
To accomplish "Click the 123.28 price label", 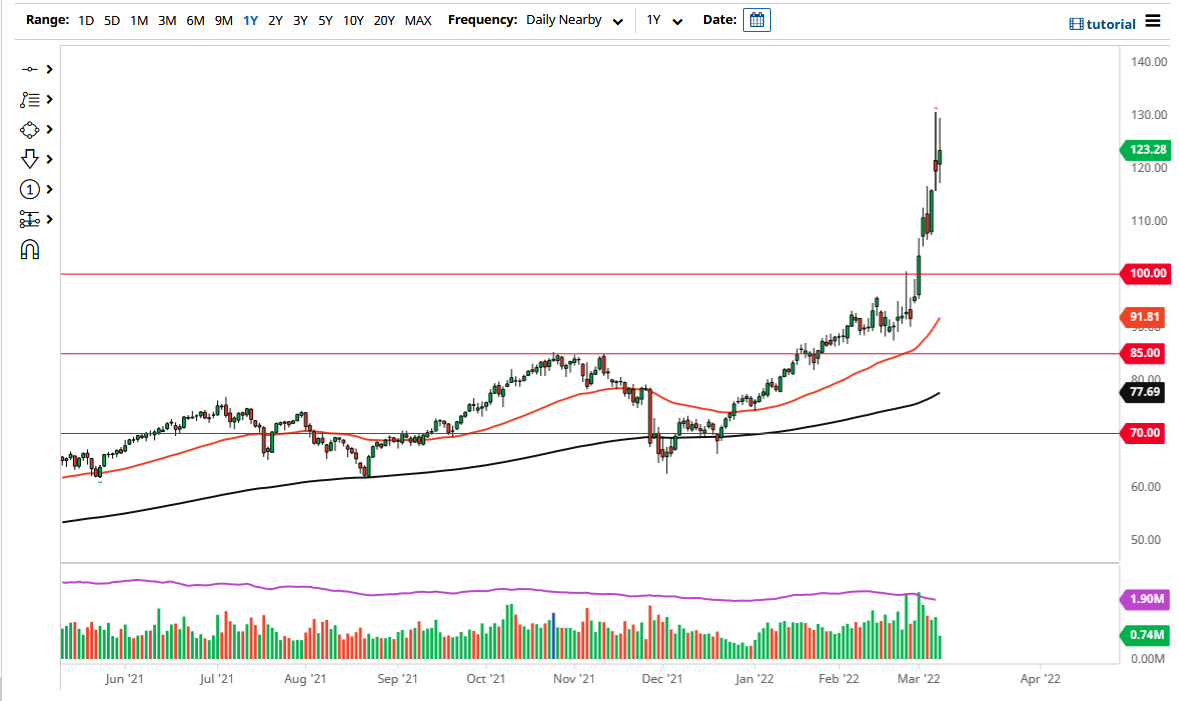I will click(x=1144, y=149).
